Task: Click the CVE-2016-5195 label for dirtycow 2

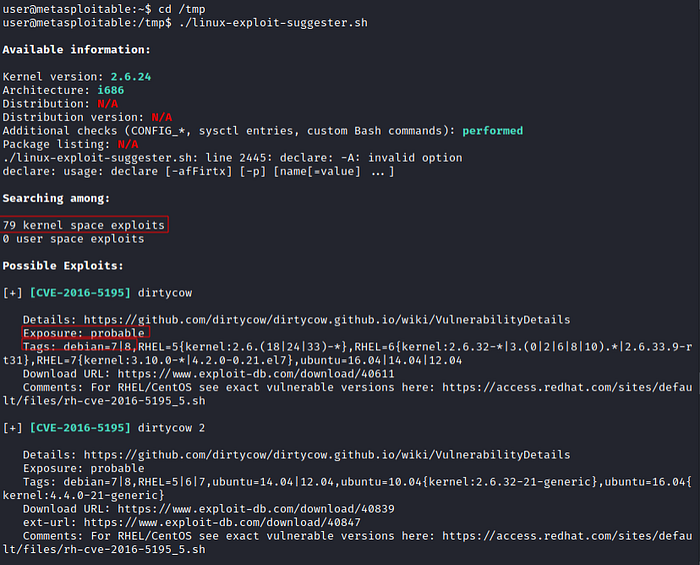Action: pyautogui.click(x=80, y=428)
